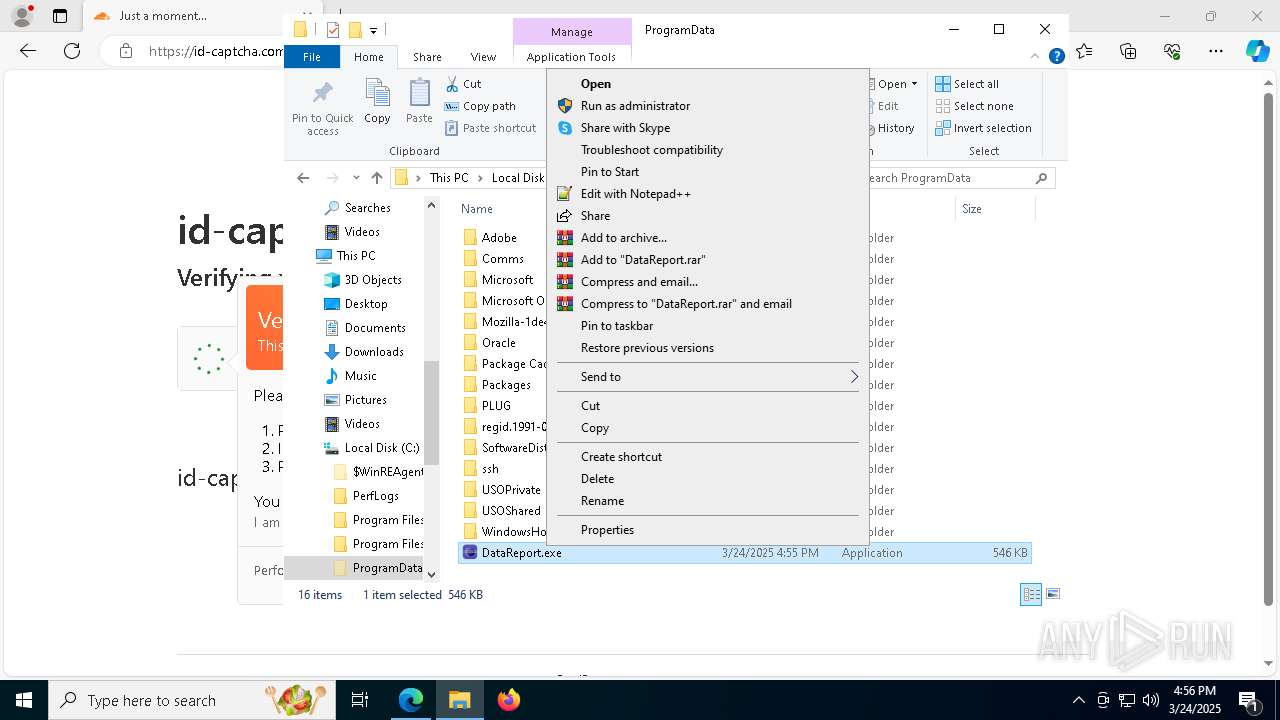This screenshot has width=1280, height=720.
Task: Switch to the View ribbon tab
Action: 483,57
